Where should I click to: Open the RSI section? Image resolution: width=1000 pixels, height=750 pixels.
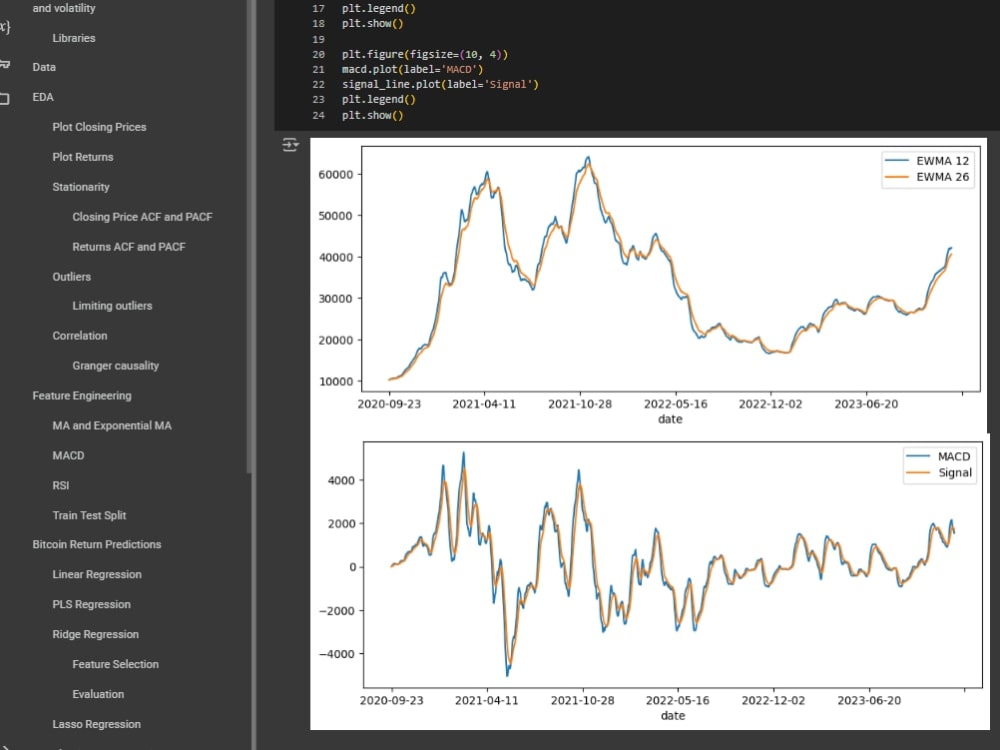tap(61, 485)
